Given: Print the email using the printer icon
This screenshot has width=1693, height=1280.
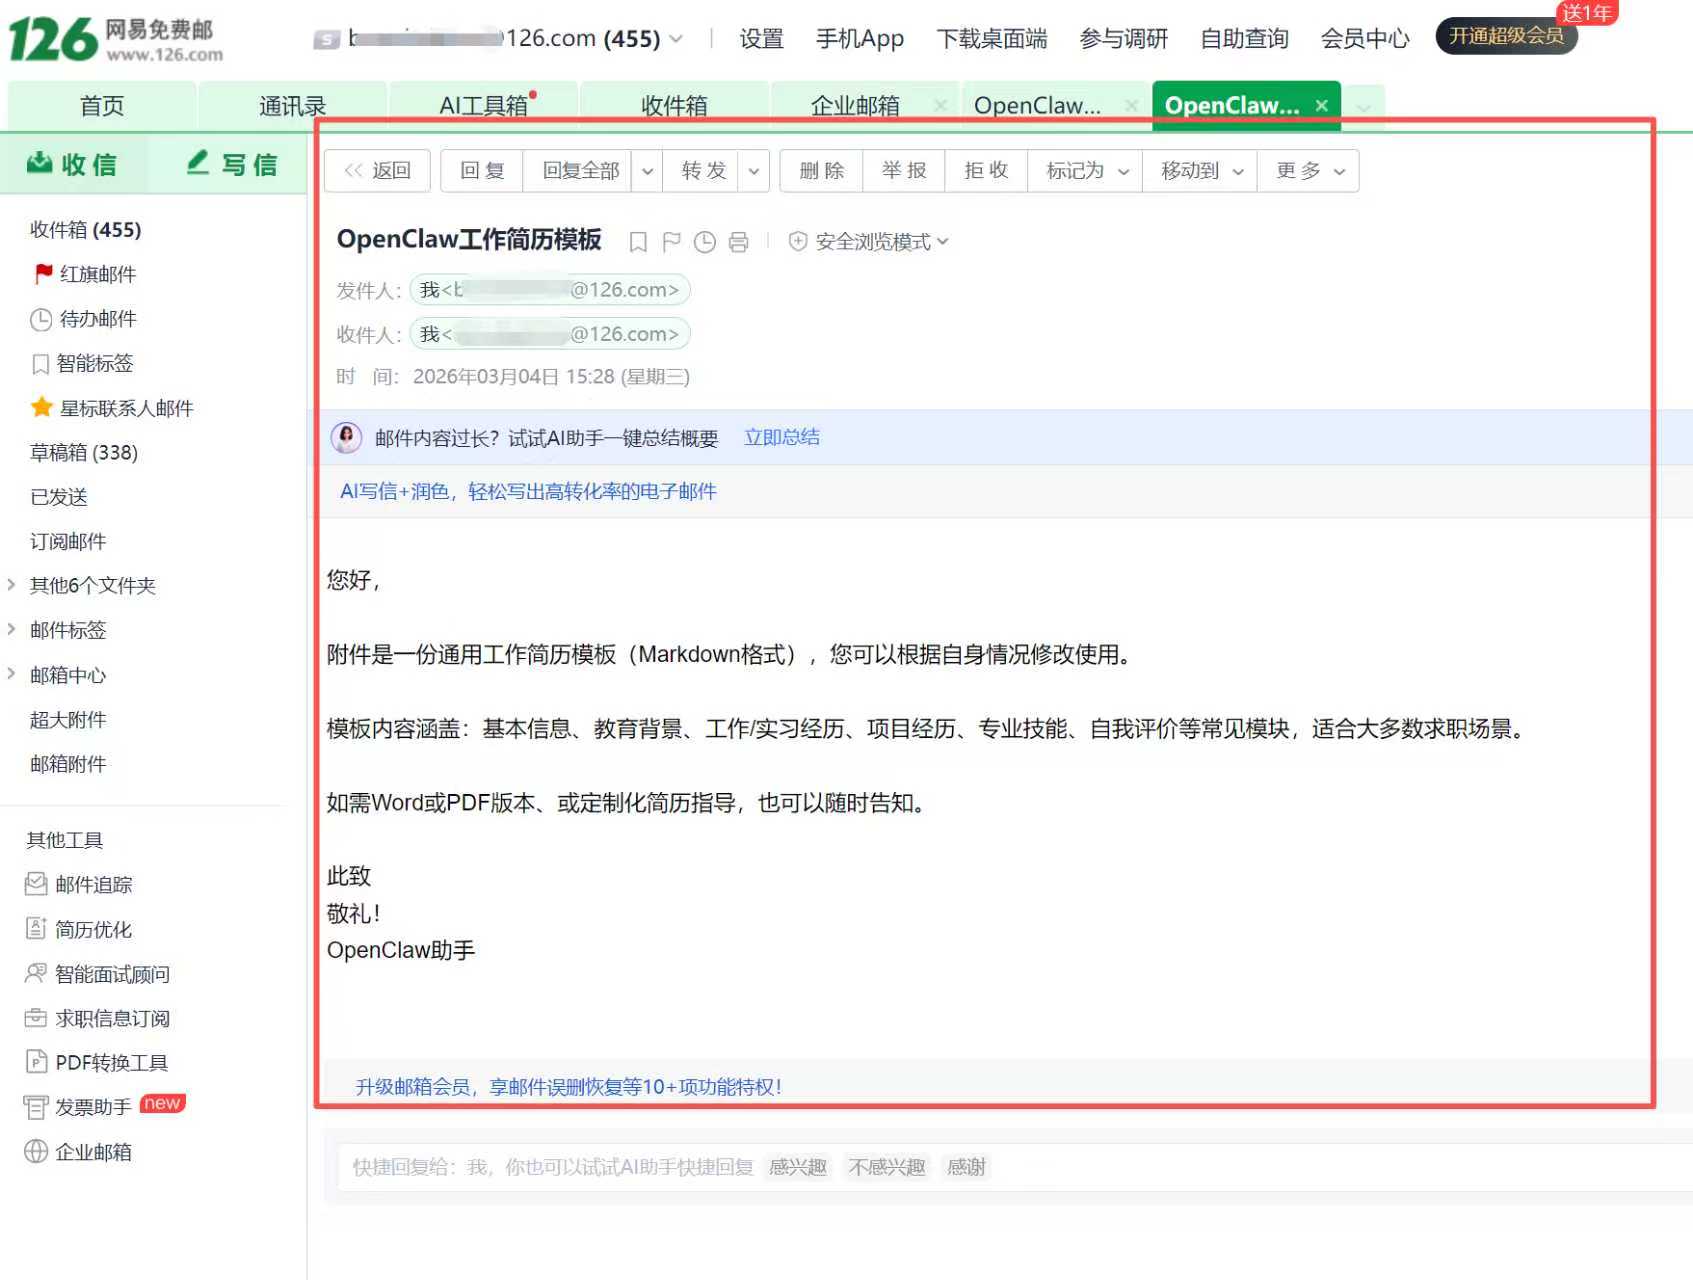Looking at the screenshot, I should [738, 242].
